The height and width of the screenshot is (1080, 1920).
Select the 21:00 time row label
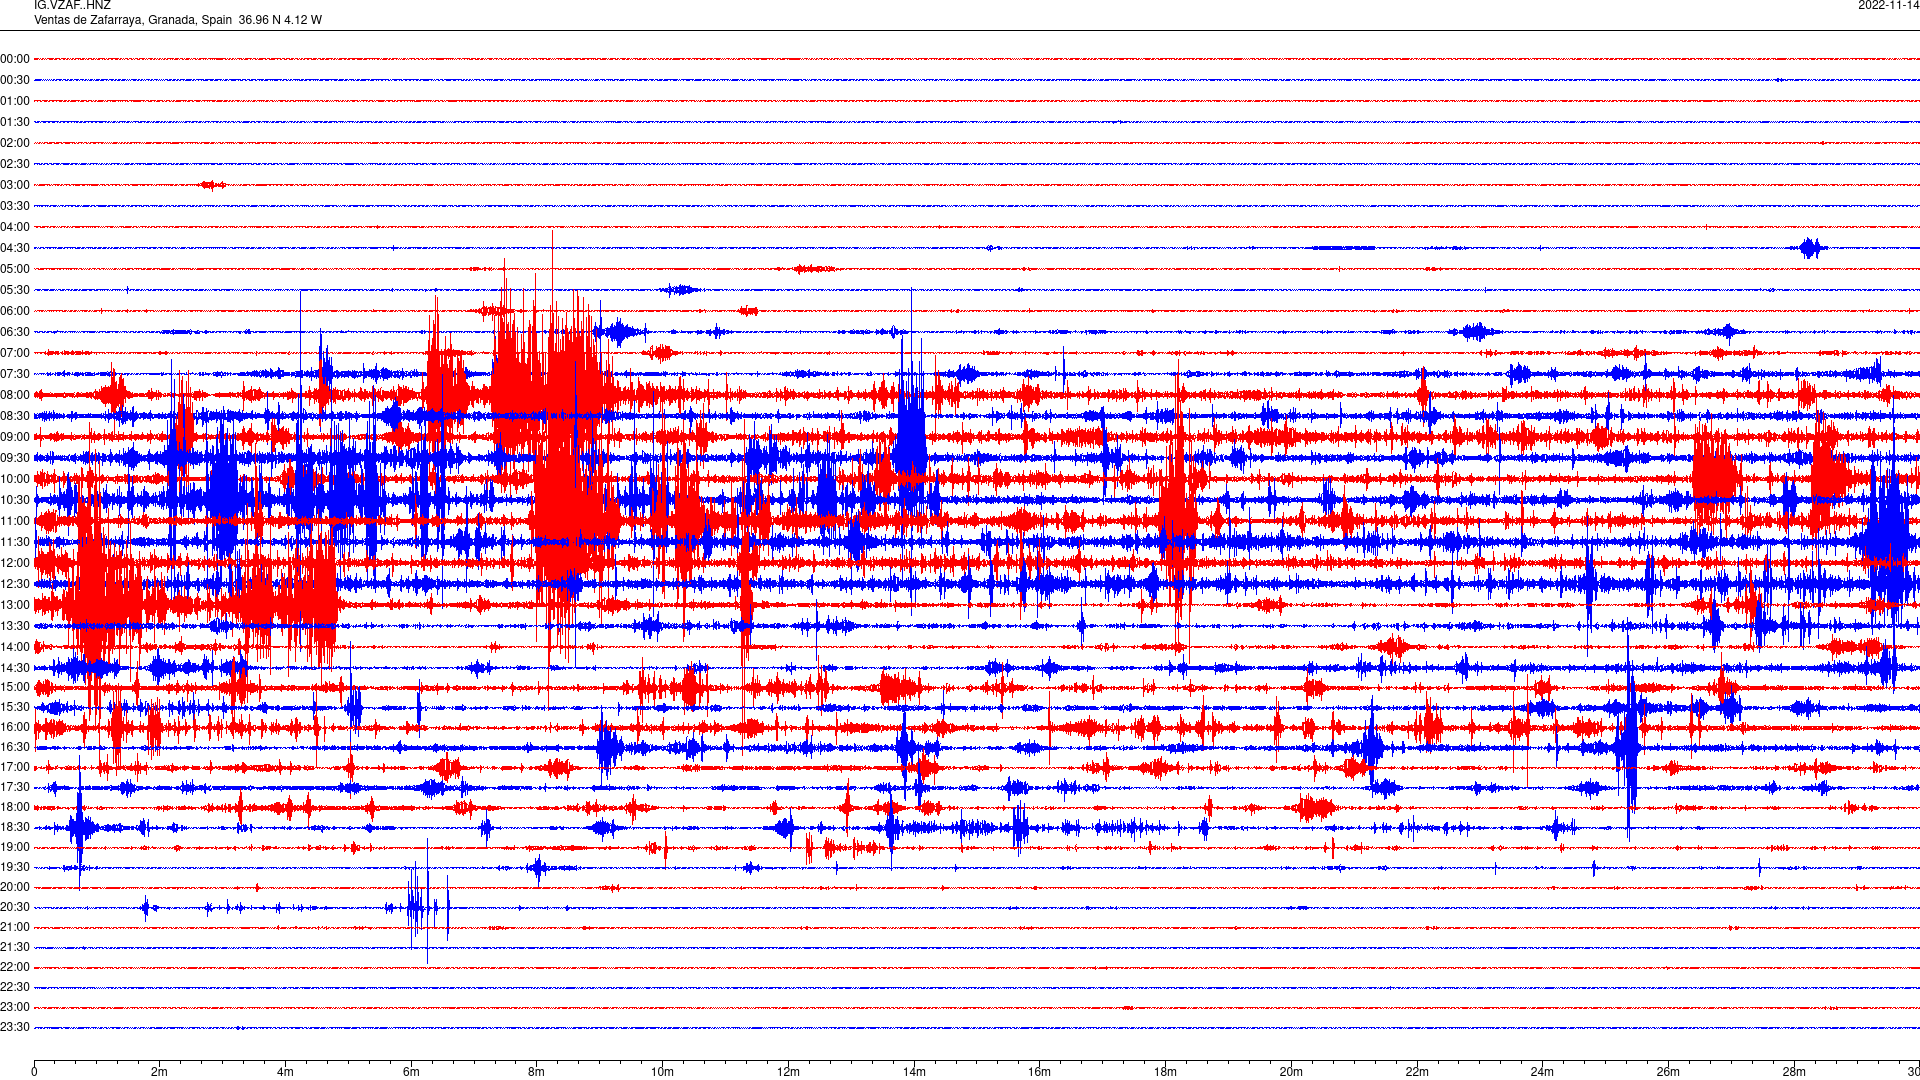point(15,927)
